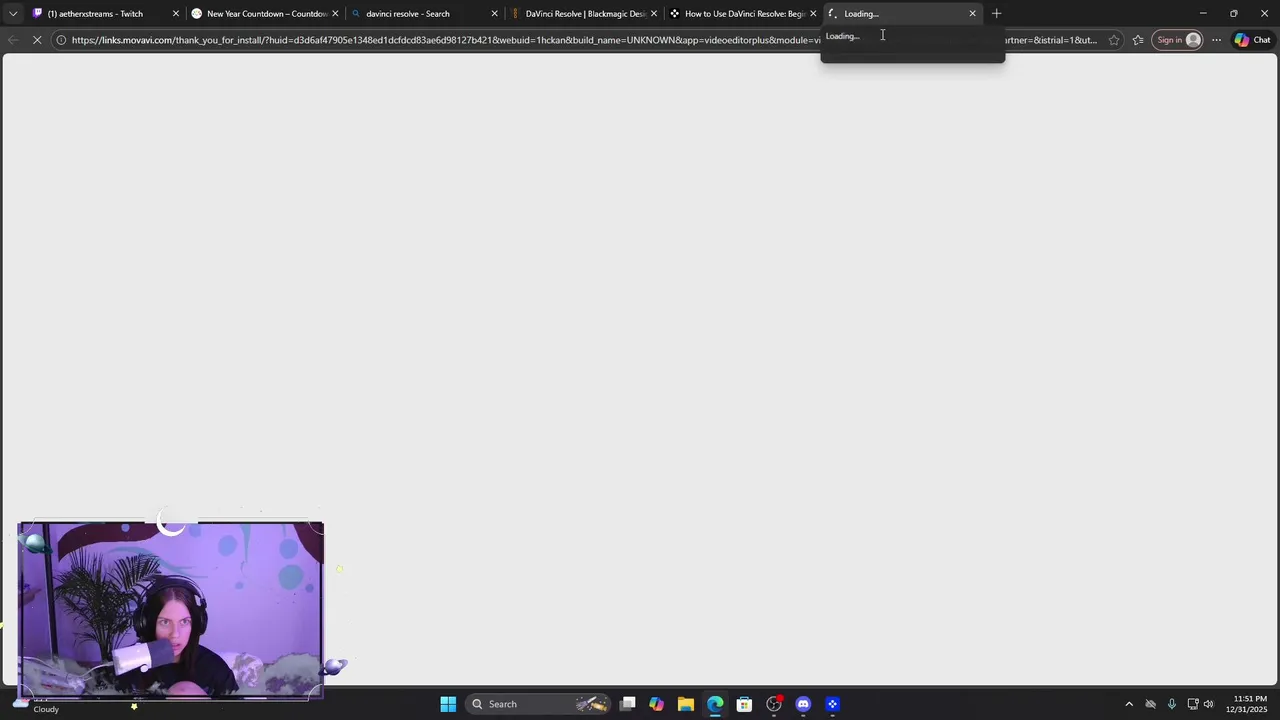Viewport: 1280px width, 720px height.
Task: Open network settings tray icon
Action: point(1192,704)
